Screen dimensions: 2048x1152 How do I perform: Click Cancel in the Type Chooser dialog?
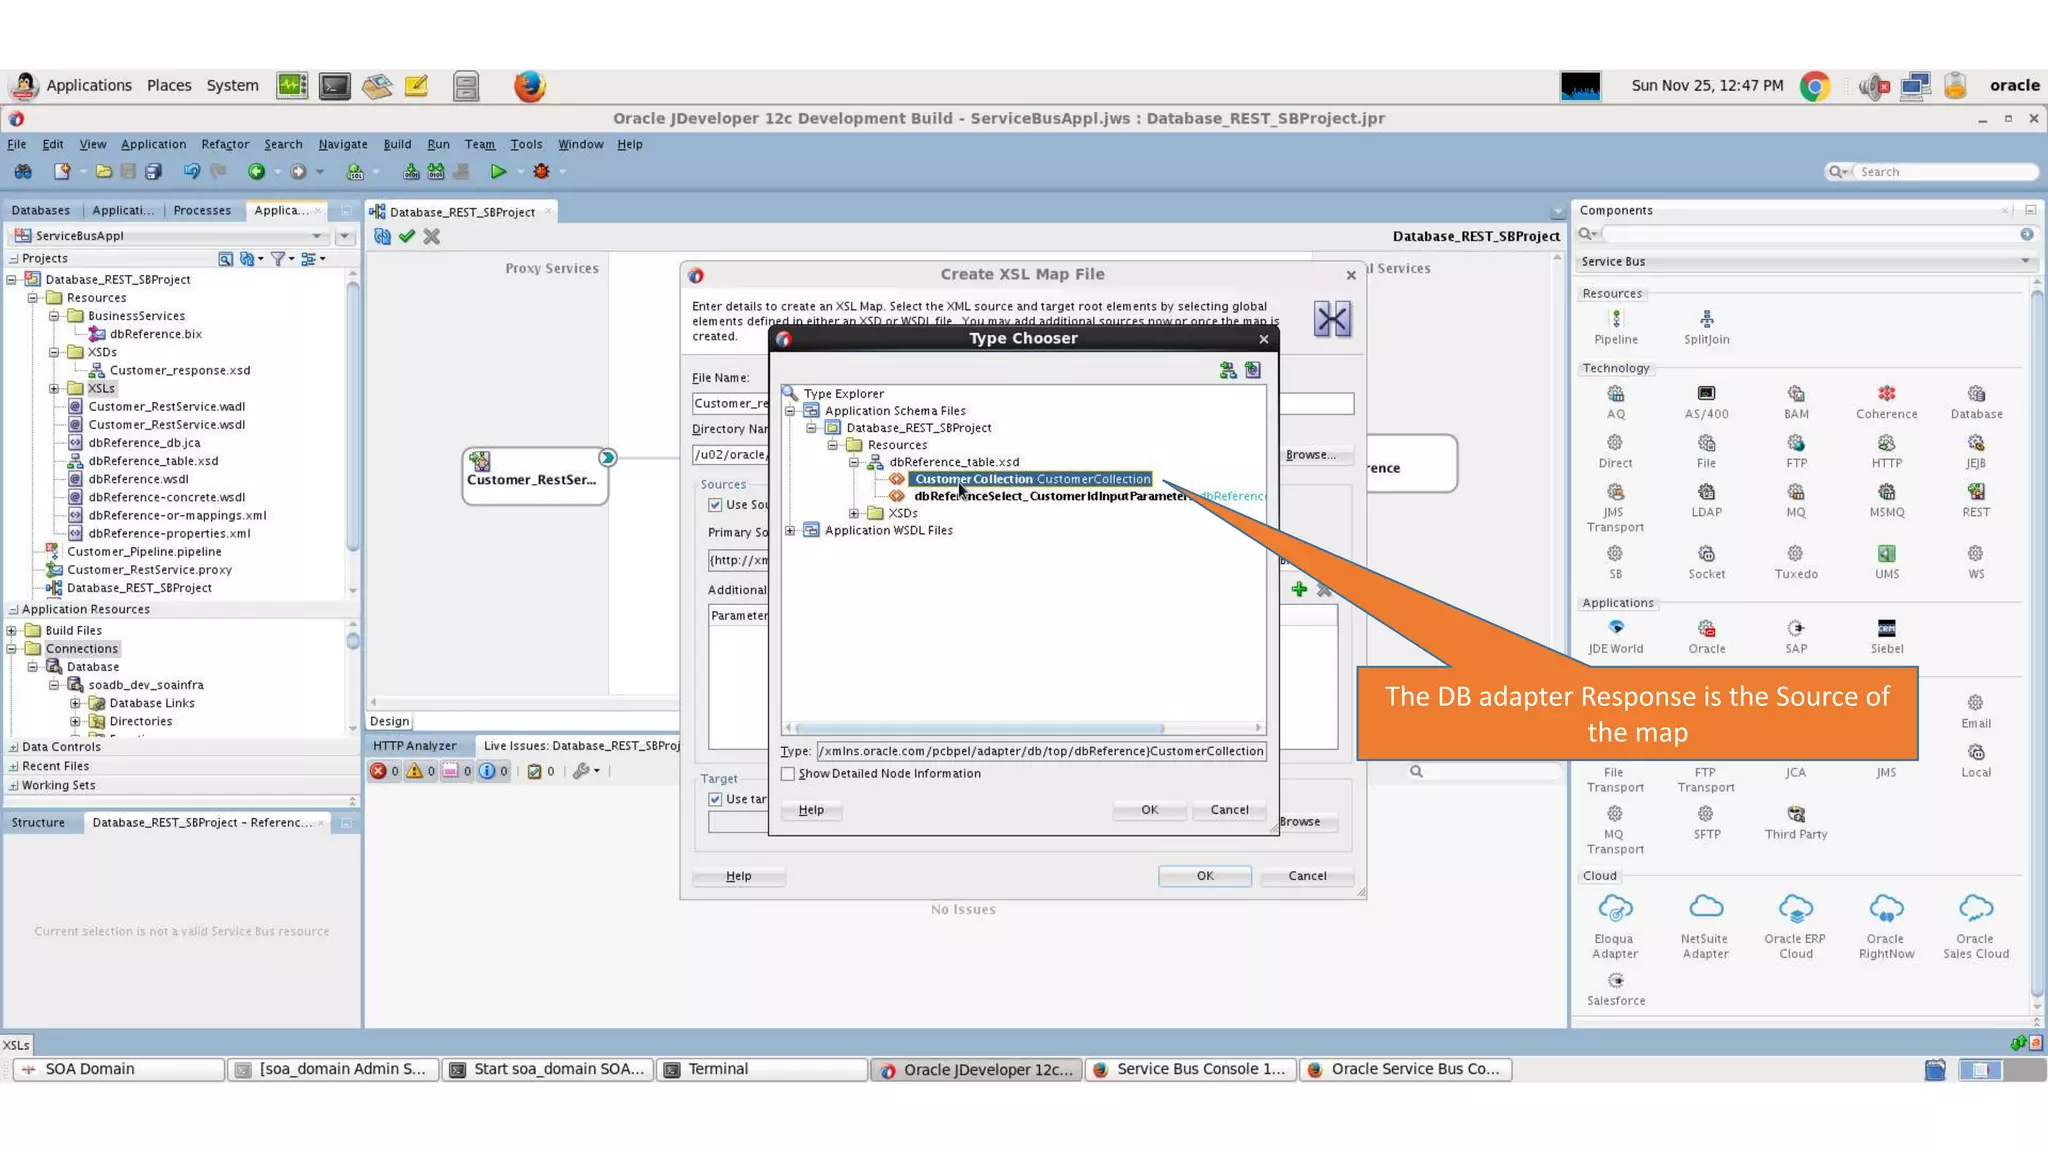pyautogui.click(x=1229, y=810)
